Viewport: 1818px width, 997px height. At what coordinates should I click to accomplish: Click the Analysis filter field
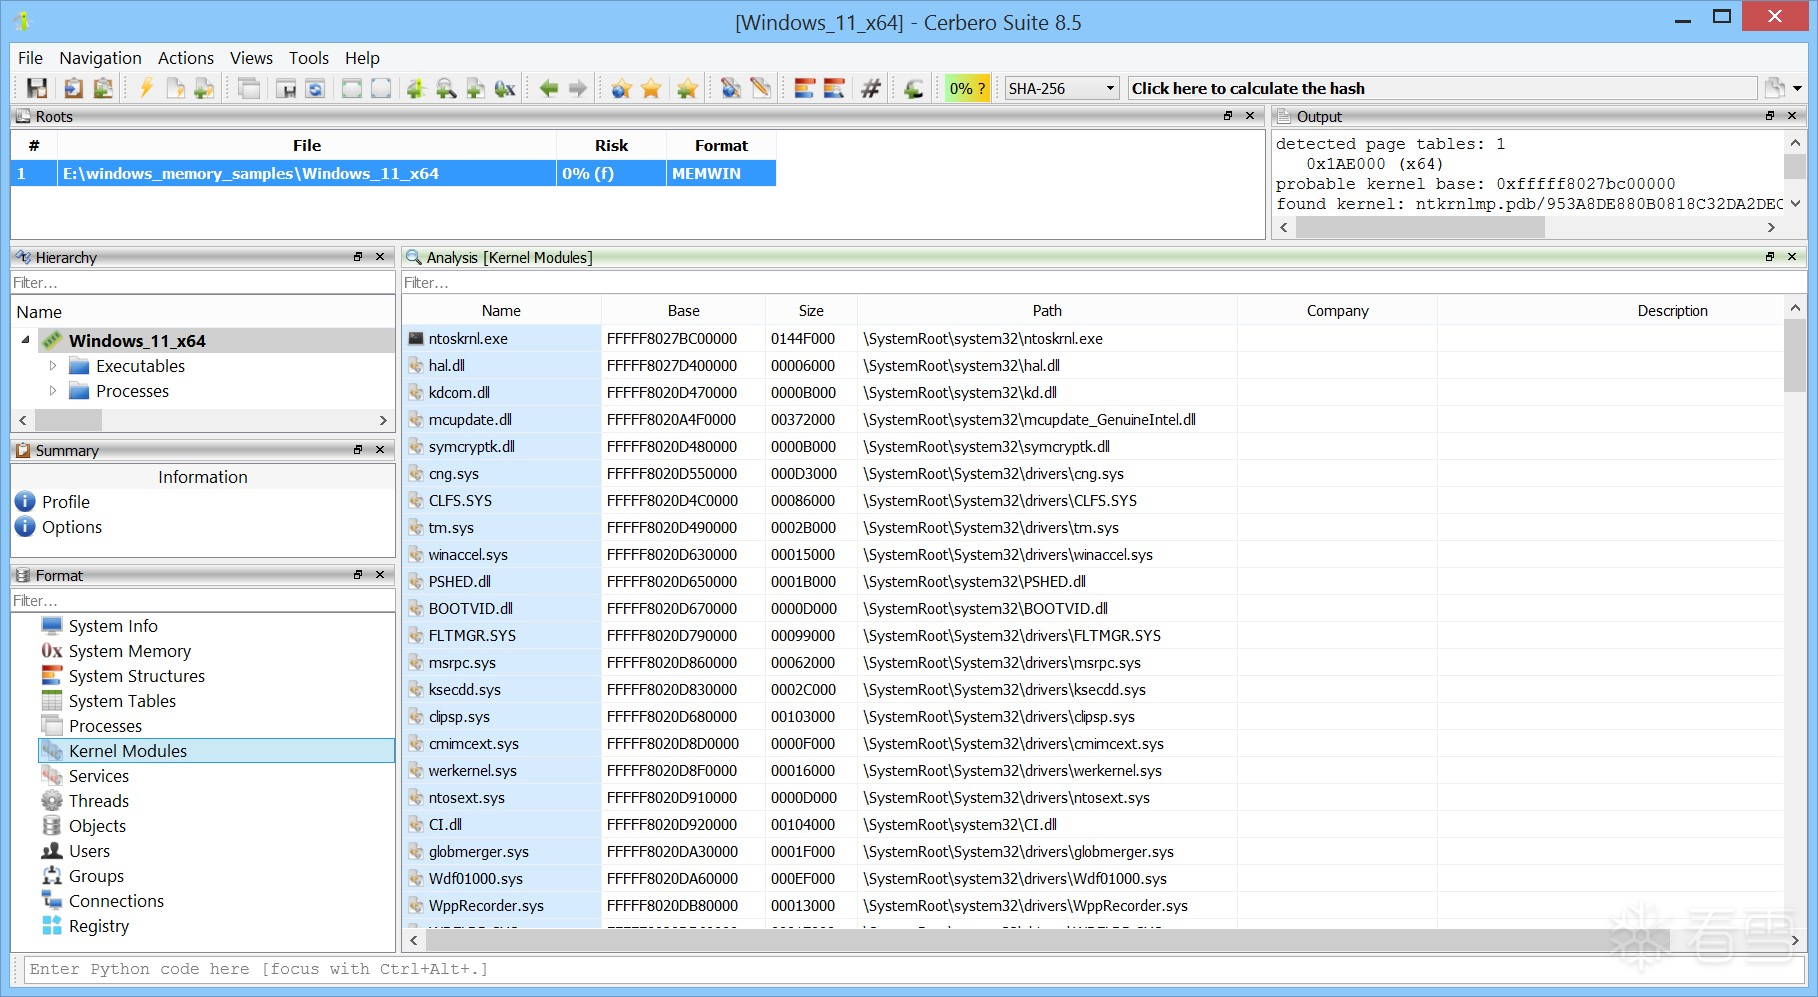1104,283
